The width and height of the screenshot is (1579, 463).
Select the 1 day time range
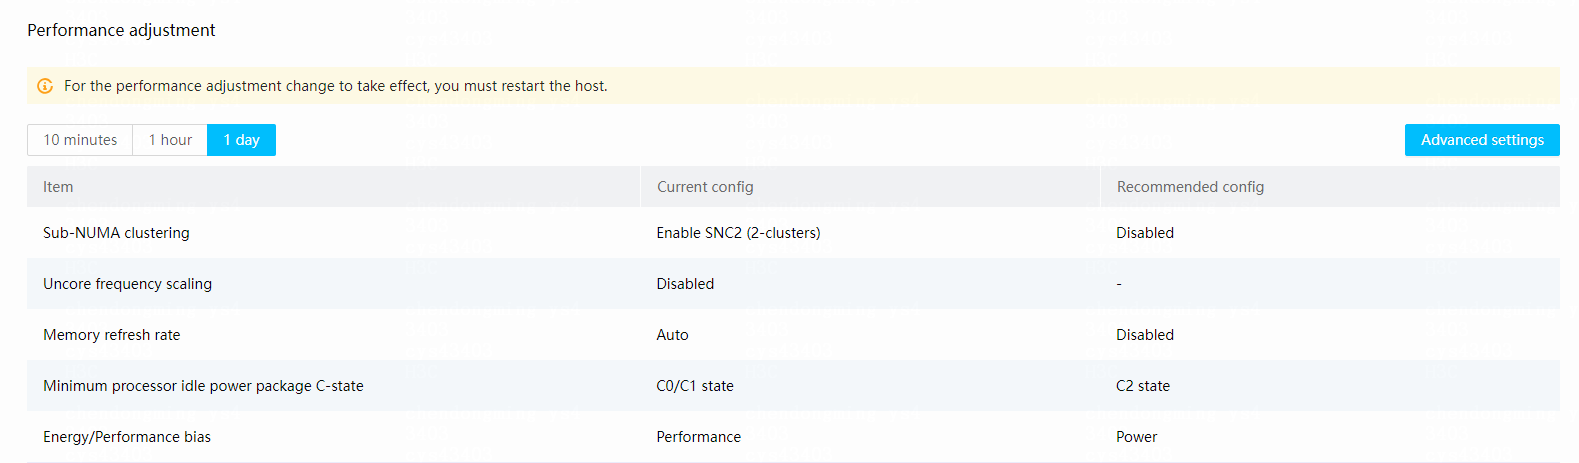241,140
